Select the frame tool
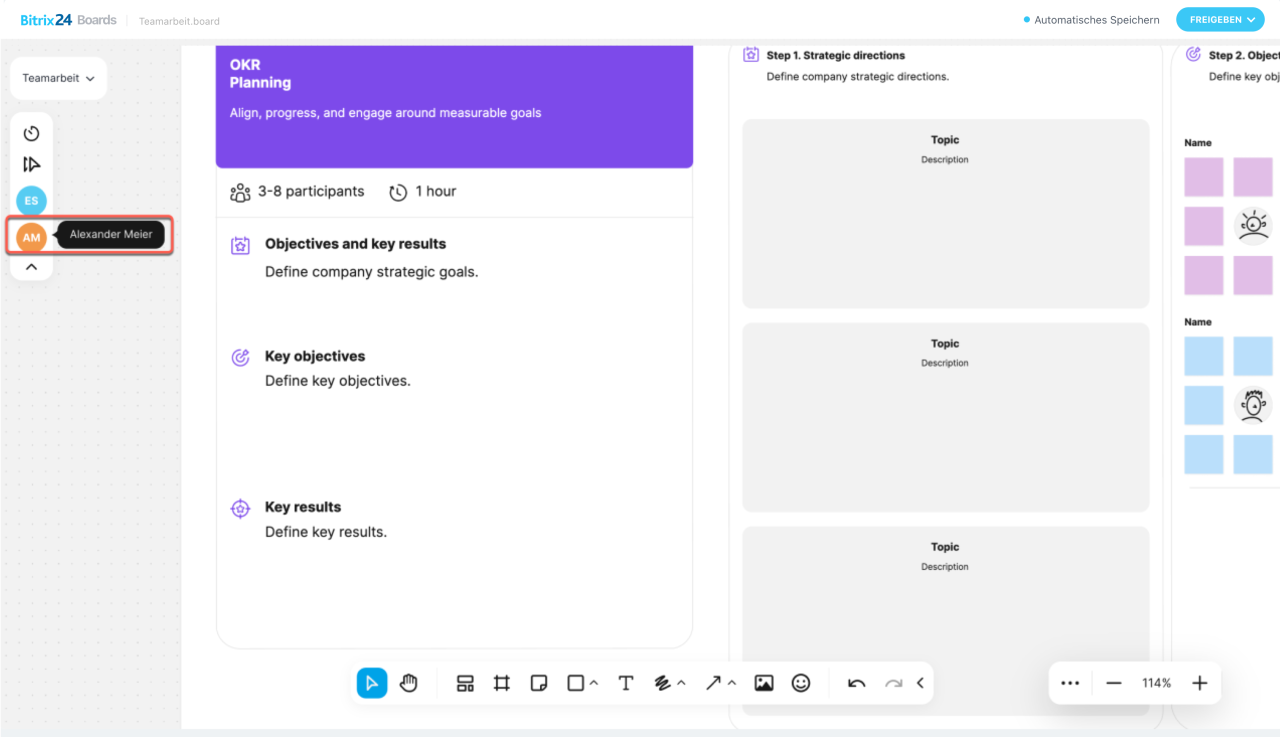This screenshot has width=1280, height=737. click(502, 683)
